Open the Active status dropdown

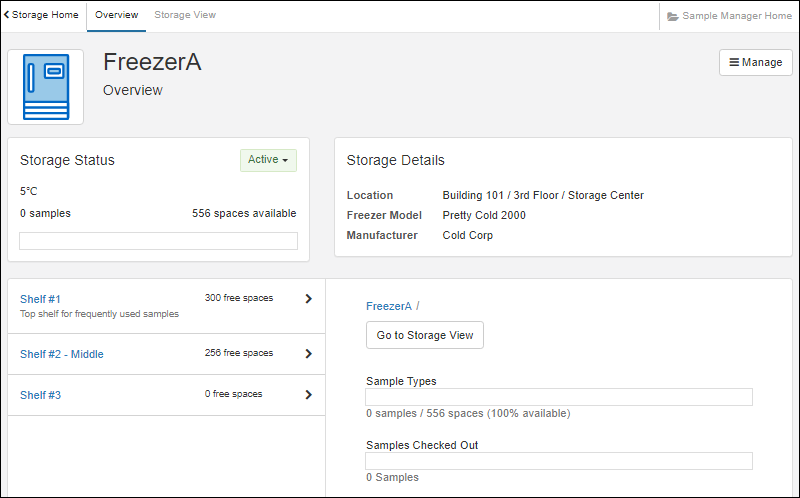pyautogui.click(x=268, y=160)
